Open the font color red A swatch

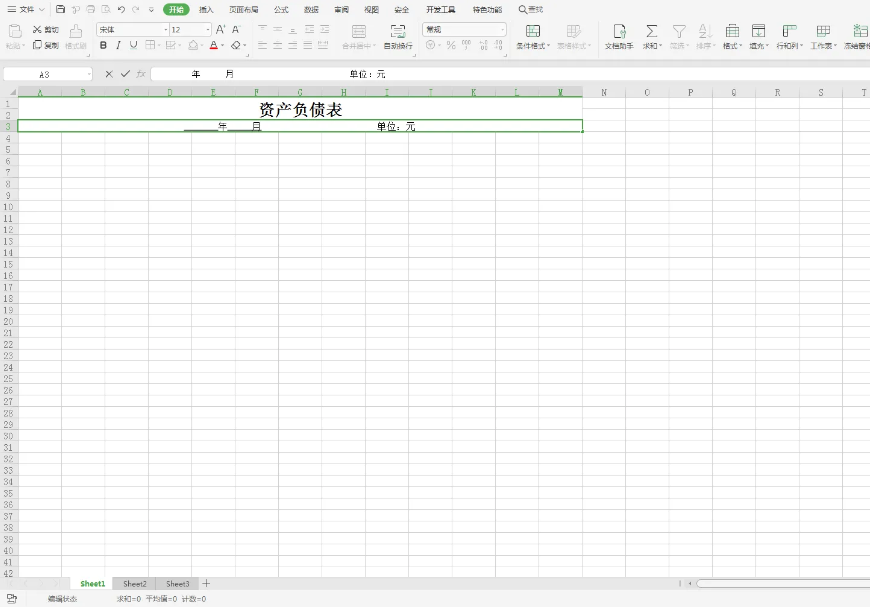point(213,45)
